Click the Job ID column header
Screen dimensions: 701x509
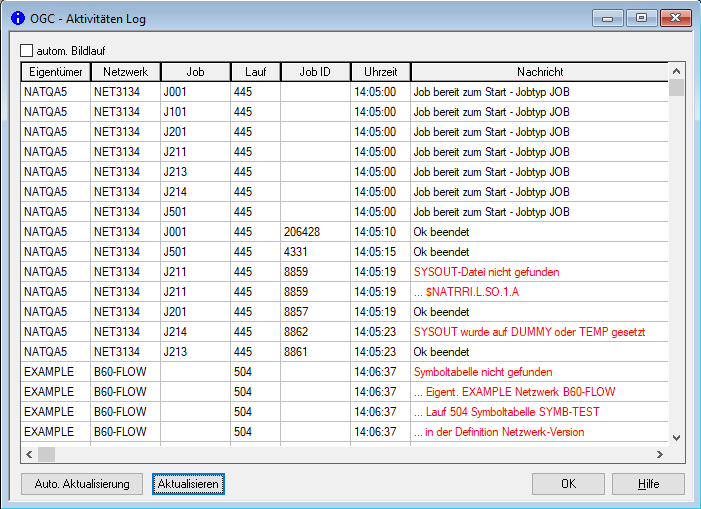pyautogui.click(x=315, y=72)
